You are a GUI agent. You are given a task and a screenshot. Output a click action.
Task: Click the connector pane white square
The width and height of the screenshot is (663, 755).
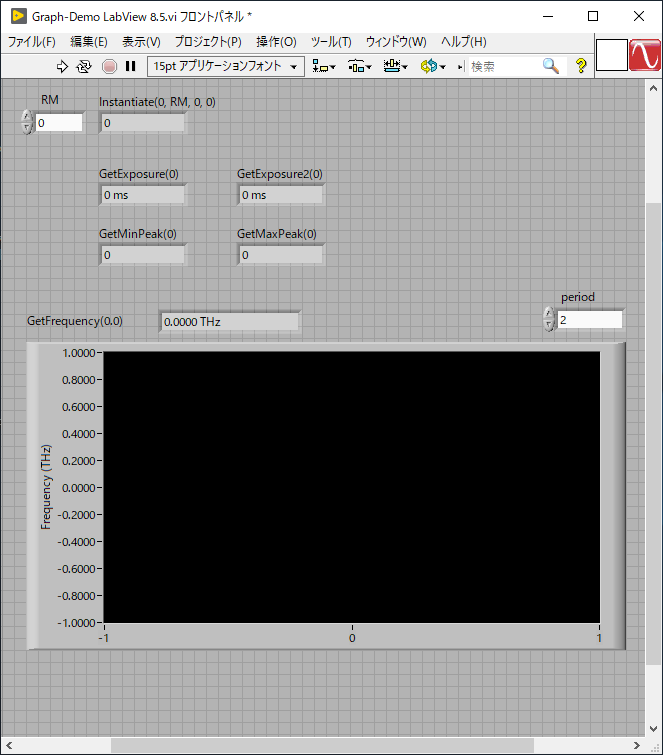[x=611, y=55]
